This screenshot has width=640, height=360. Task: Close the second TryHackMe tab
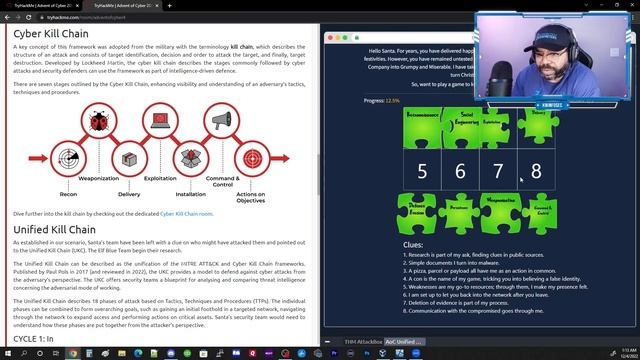(157, 6)
